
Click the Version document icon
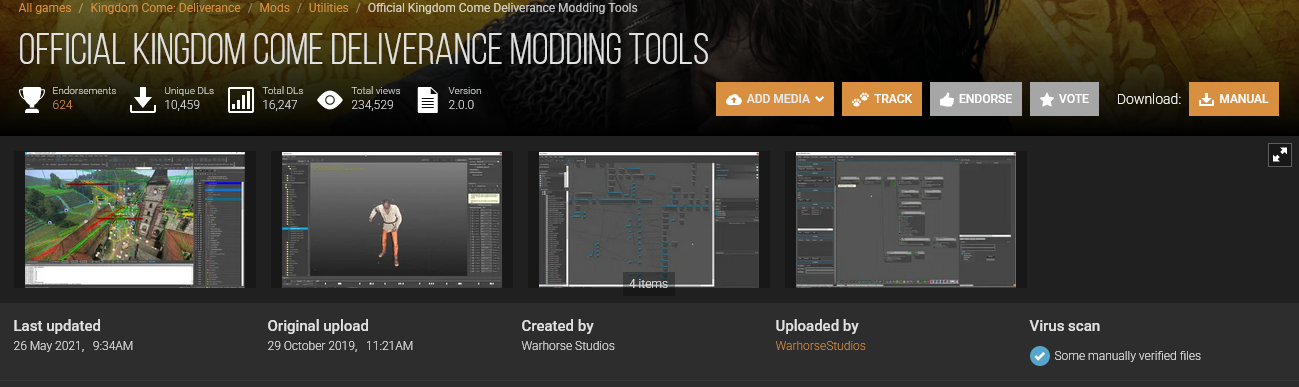pos(427,99)
